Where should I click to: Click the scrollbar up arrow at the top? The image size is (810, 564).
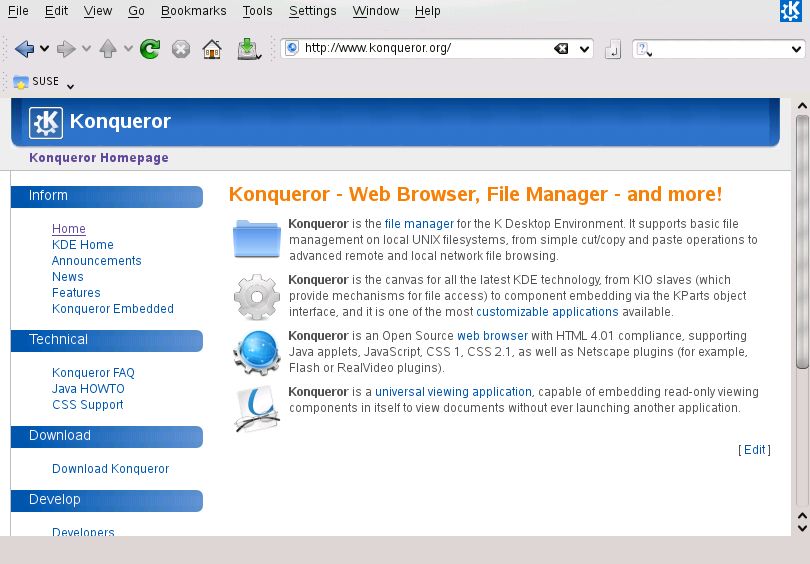802,106
